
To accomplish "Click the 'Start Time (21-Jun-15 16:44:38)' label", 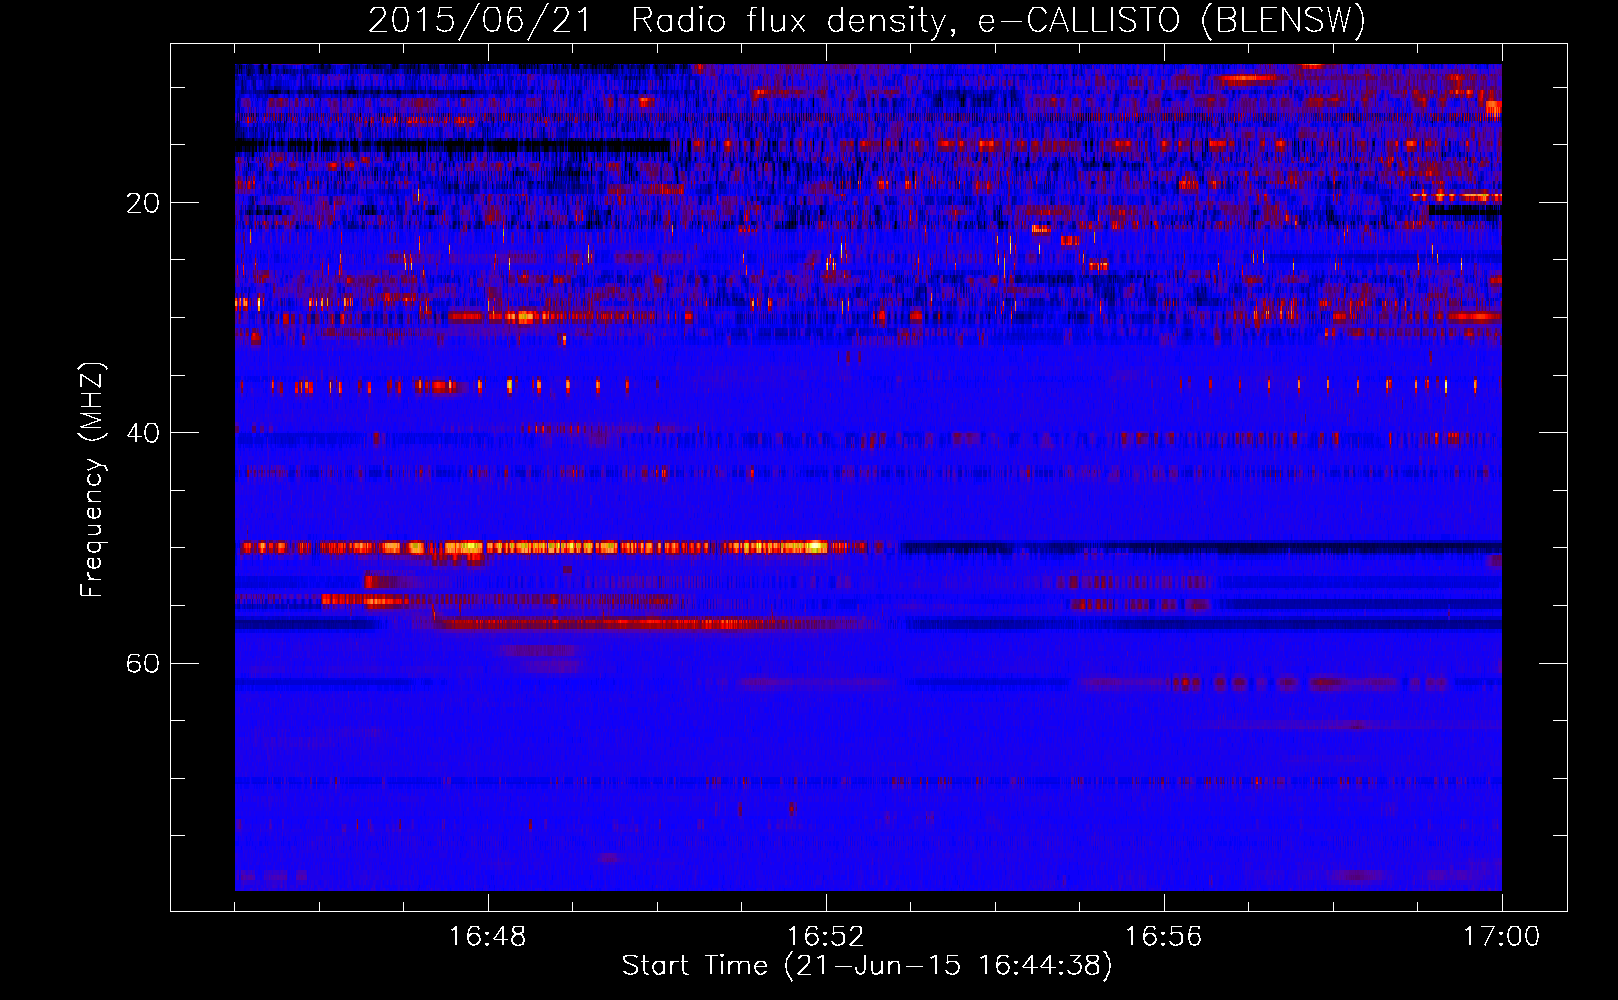I will coord(867,966).
